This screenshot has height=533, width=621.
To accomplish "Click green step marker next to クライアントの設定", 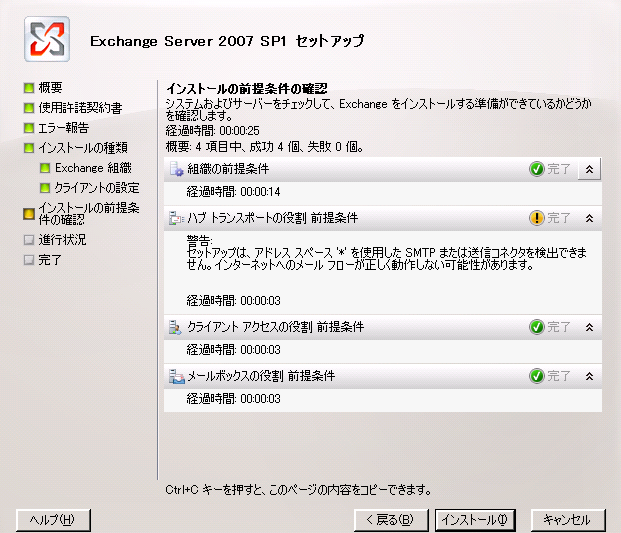I will click(45, 188).
